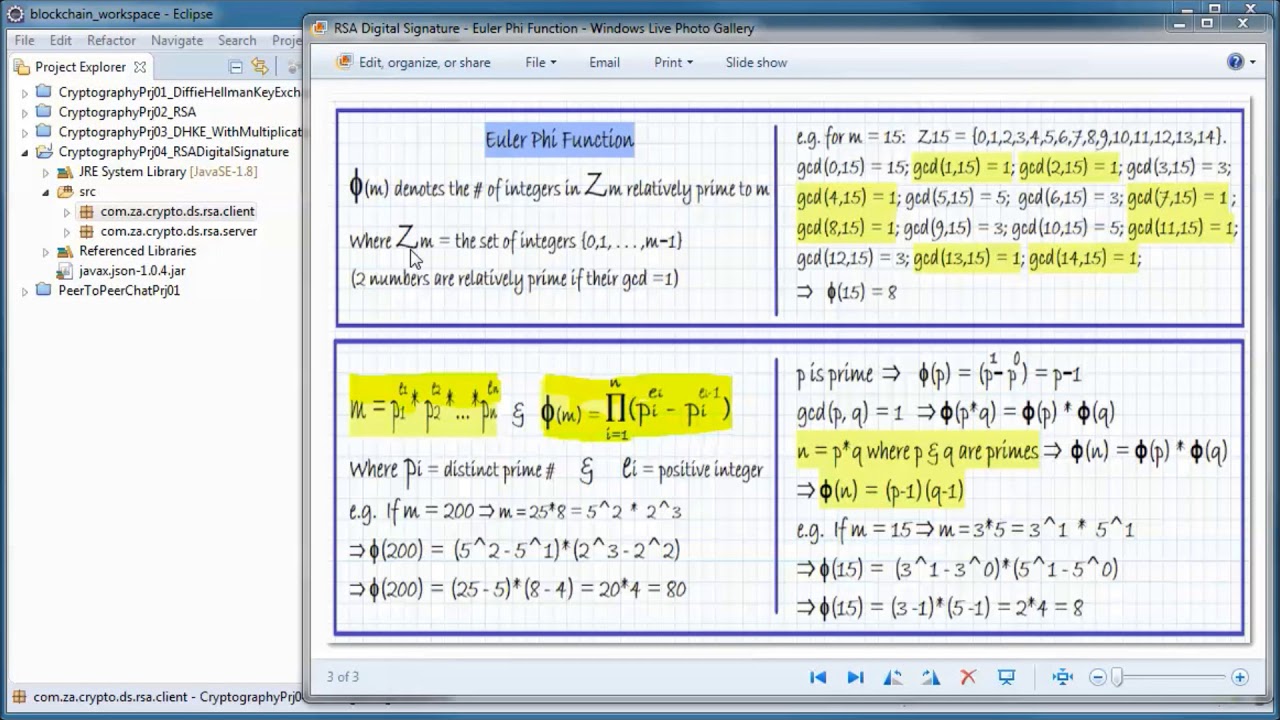
Task: Open the Refactor menu in Eclipse
Action: (111, 40)
